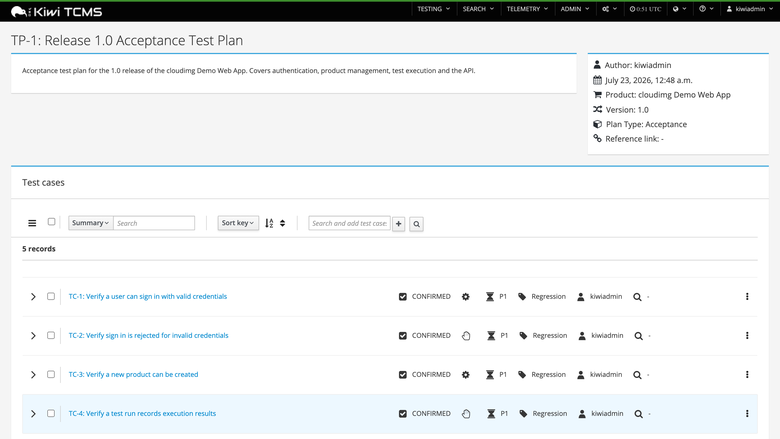Click the manual hand icon on TC-2
The height and width of the screenshot is (439, 780).
[466, 336]
